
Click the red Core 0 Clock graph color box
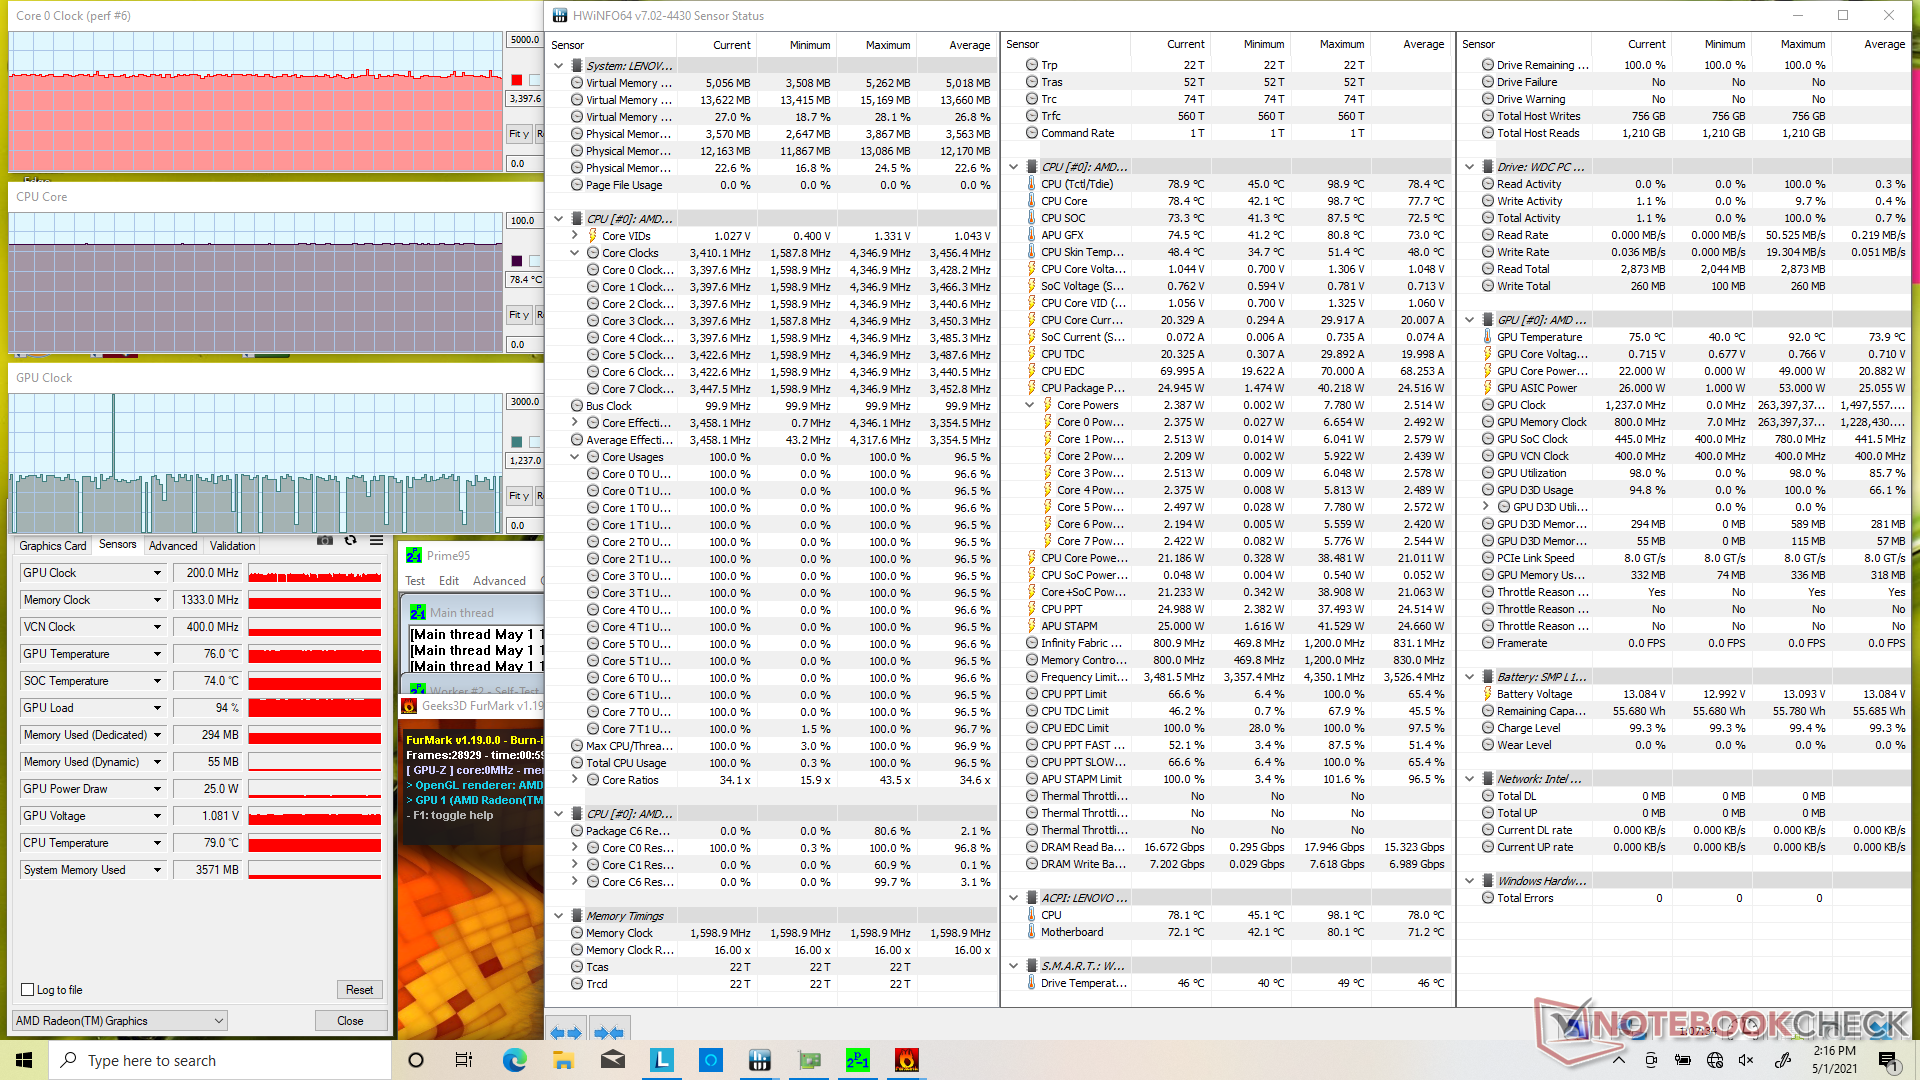(x=517, y=80)
